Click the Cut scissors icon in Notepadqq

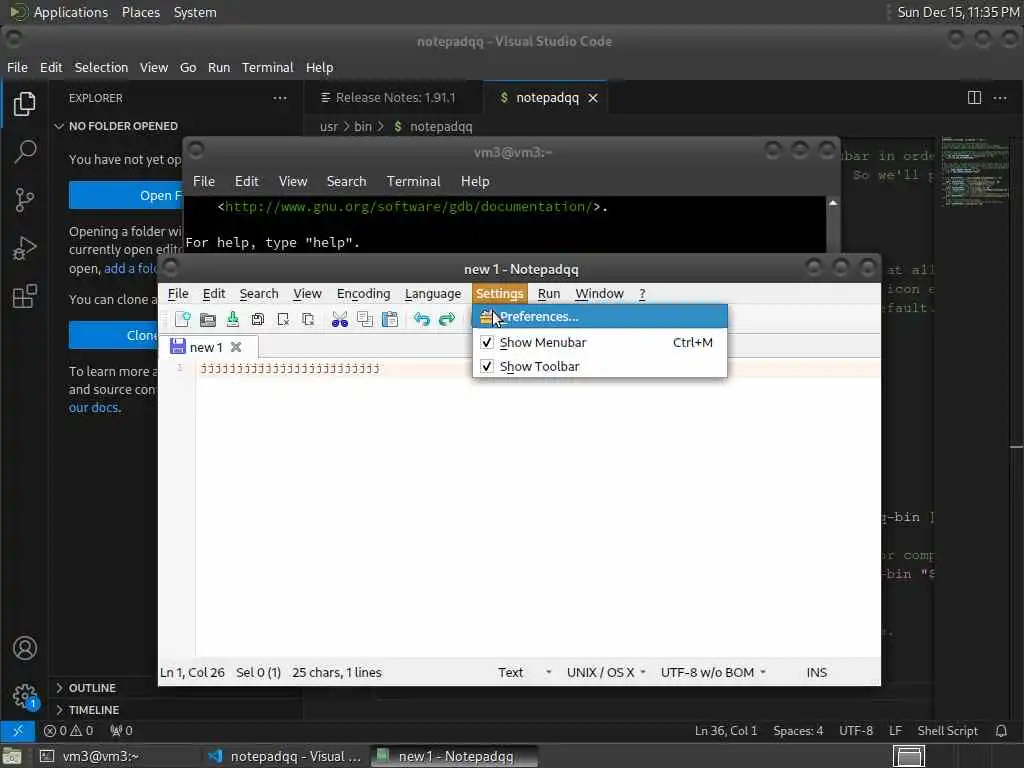(x=340, y=319)
